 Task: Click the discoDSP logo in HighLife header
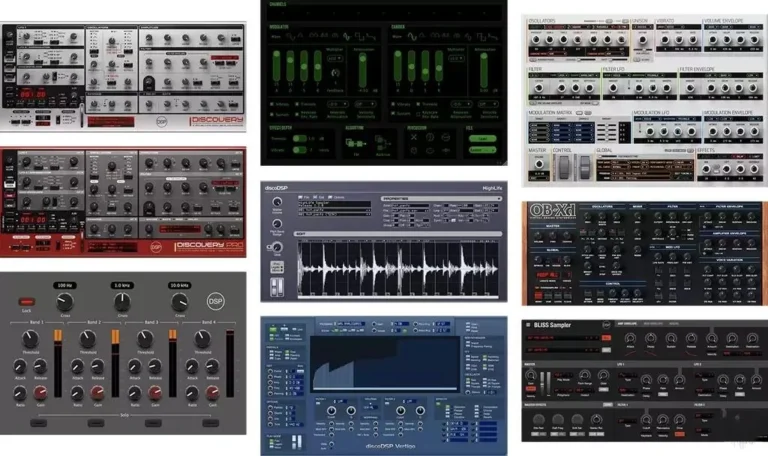[276, 188]
